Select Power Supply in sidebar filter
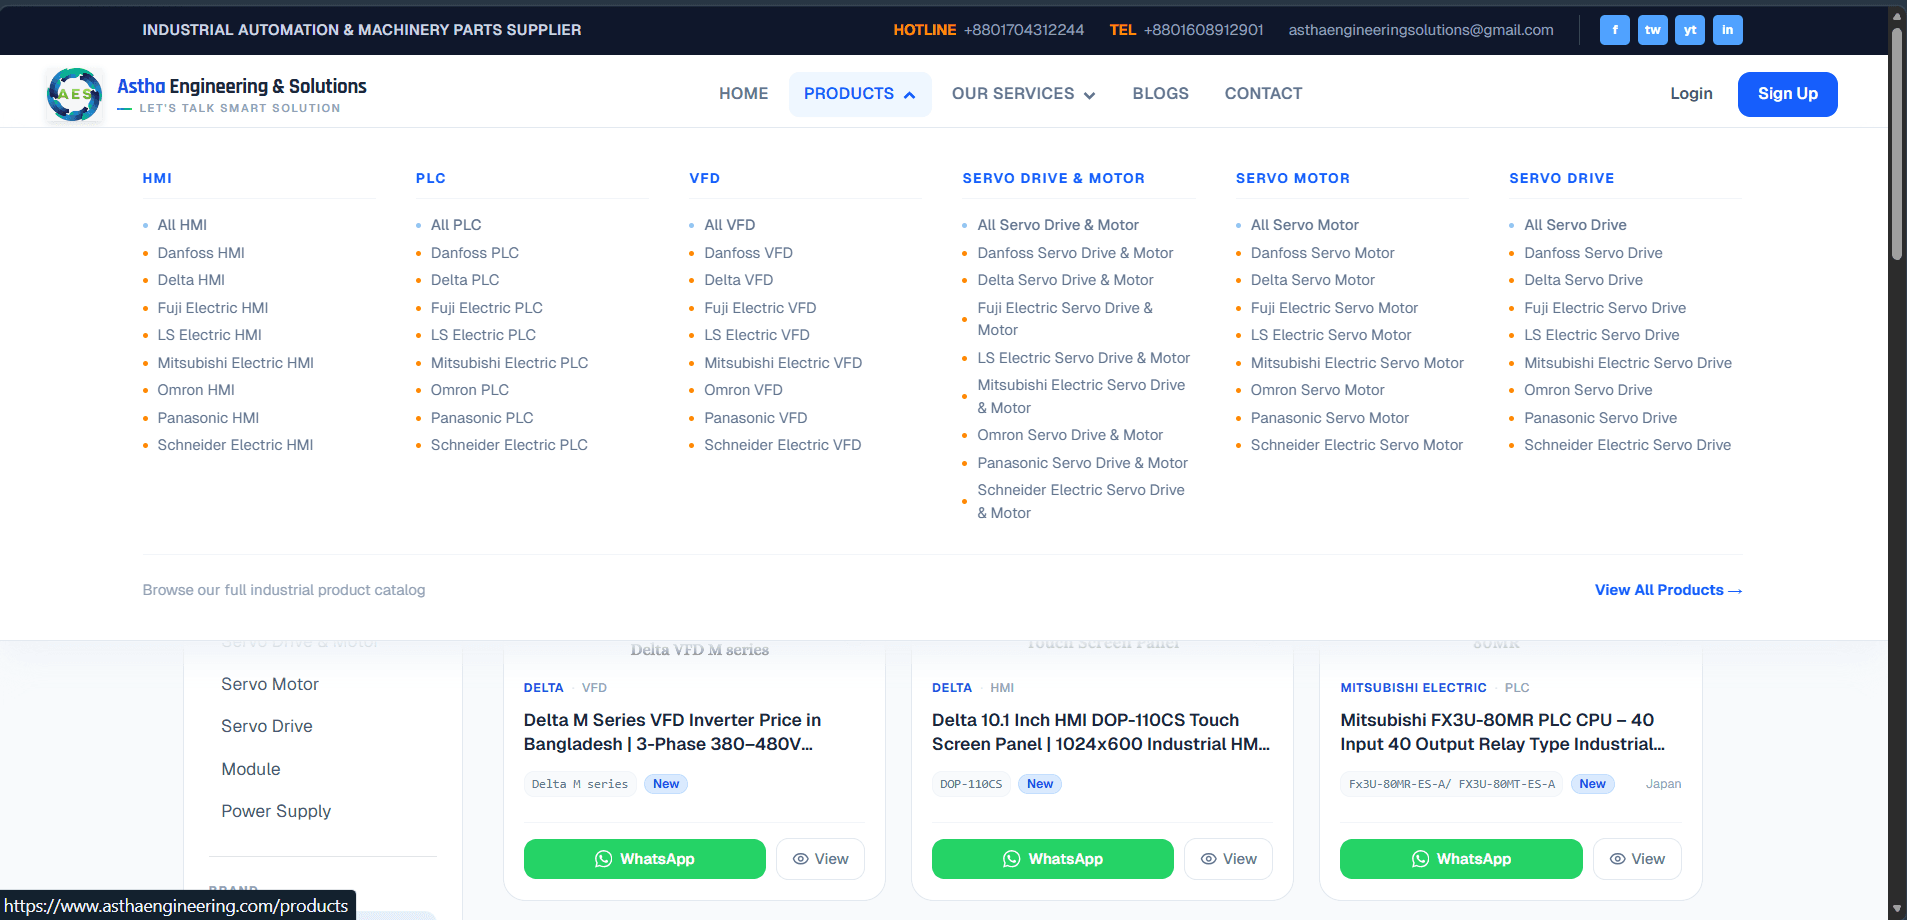This screenshot has height=920, width=1907. (x=276, y=811)
